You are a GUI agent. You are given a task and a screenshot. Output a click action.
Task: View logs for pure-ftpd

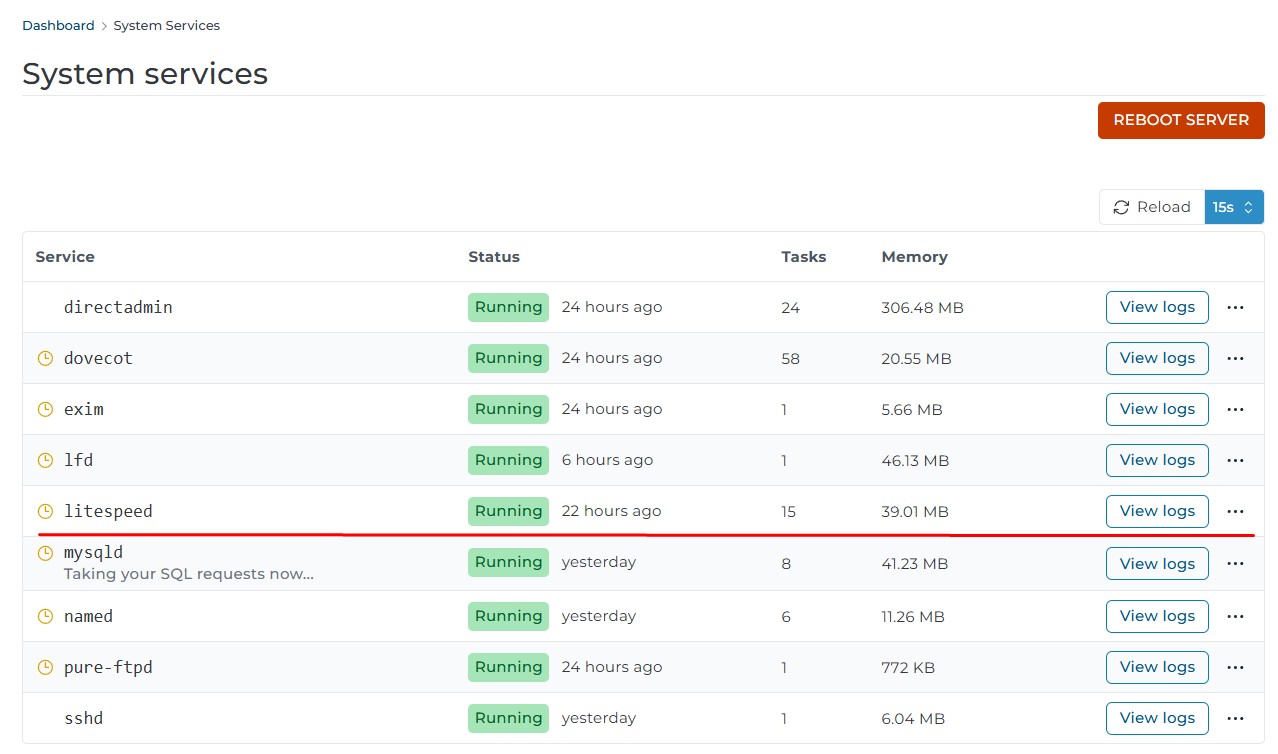(x=1157, y=667)
